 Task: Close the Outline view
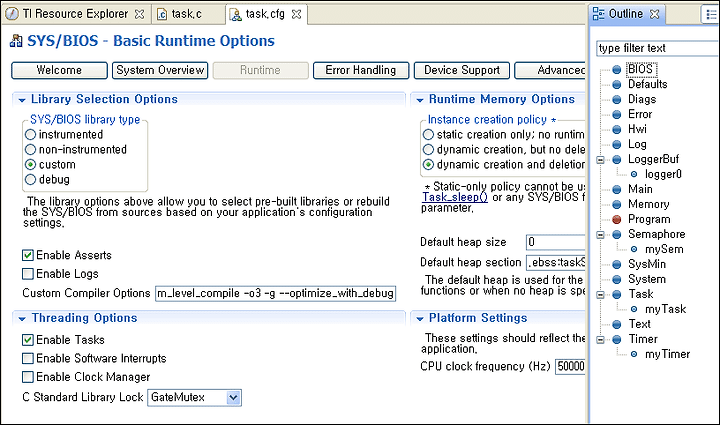point(655,14)
